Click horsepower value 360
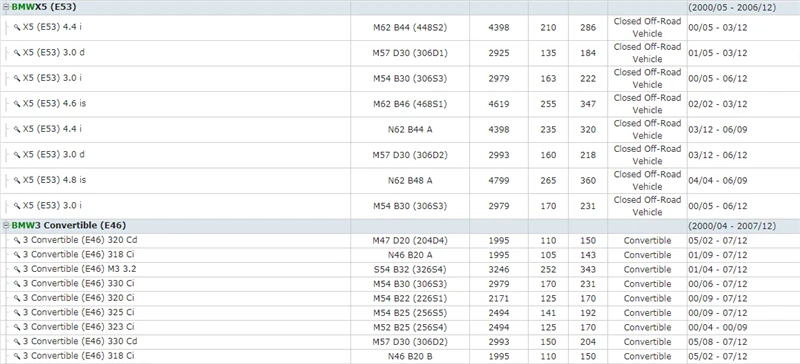800x364 pixels. (588, 181)
